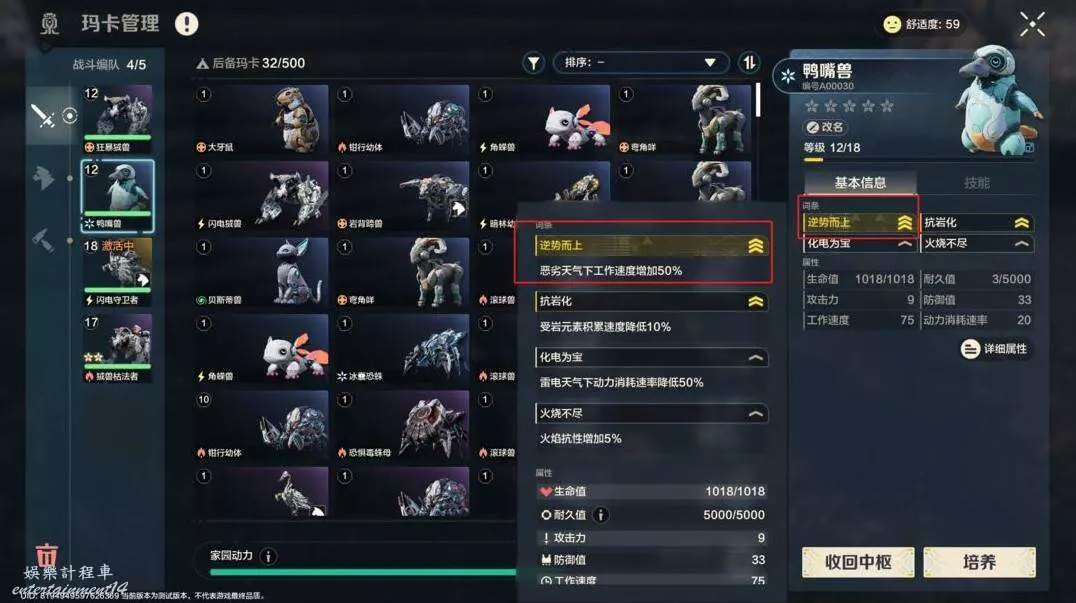Click the exclamation help icon by 玛卡管理
Viewport: 1076px width, 603px height.
(186, 24)
